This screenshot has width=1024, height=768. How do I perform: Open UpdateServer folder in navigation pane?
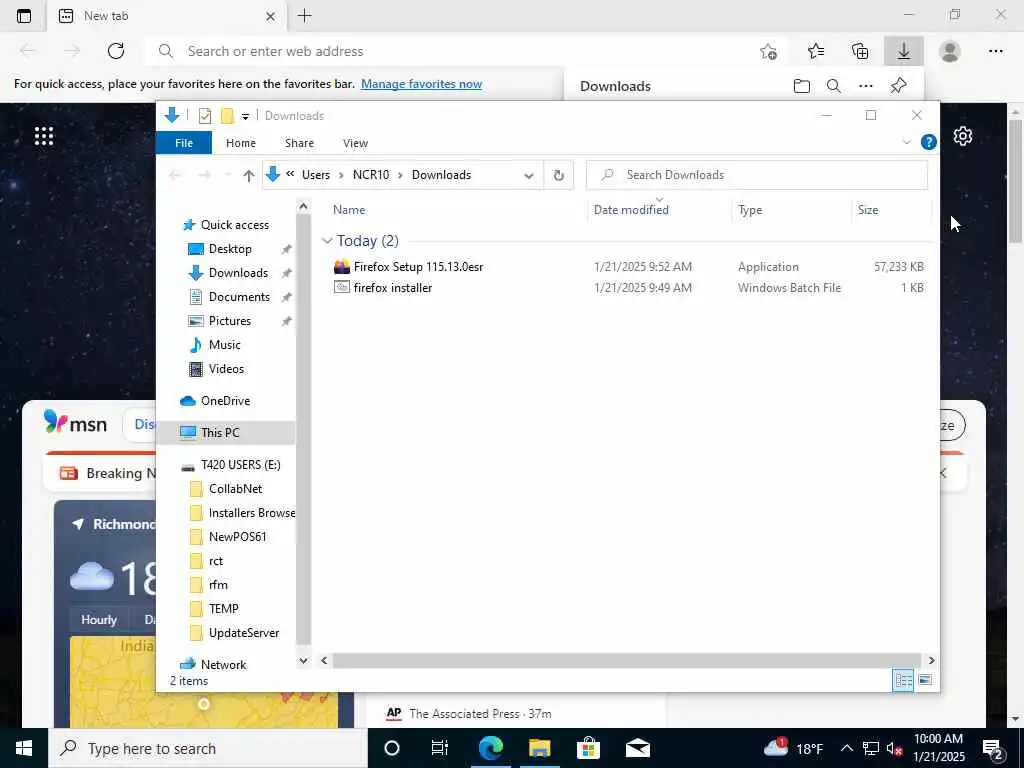(x=244, y=633)
